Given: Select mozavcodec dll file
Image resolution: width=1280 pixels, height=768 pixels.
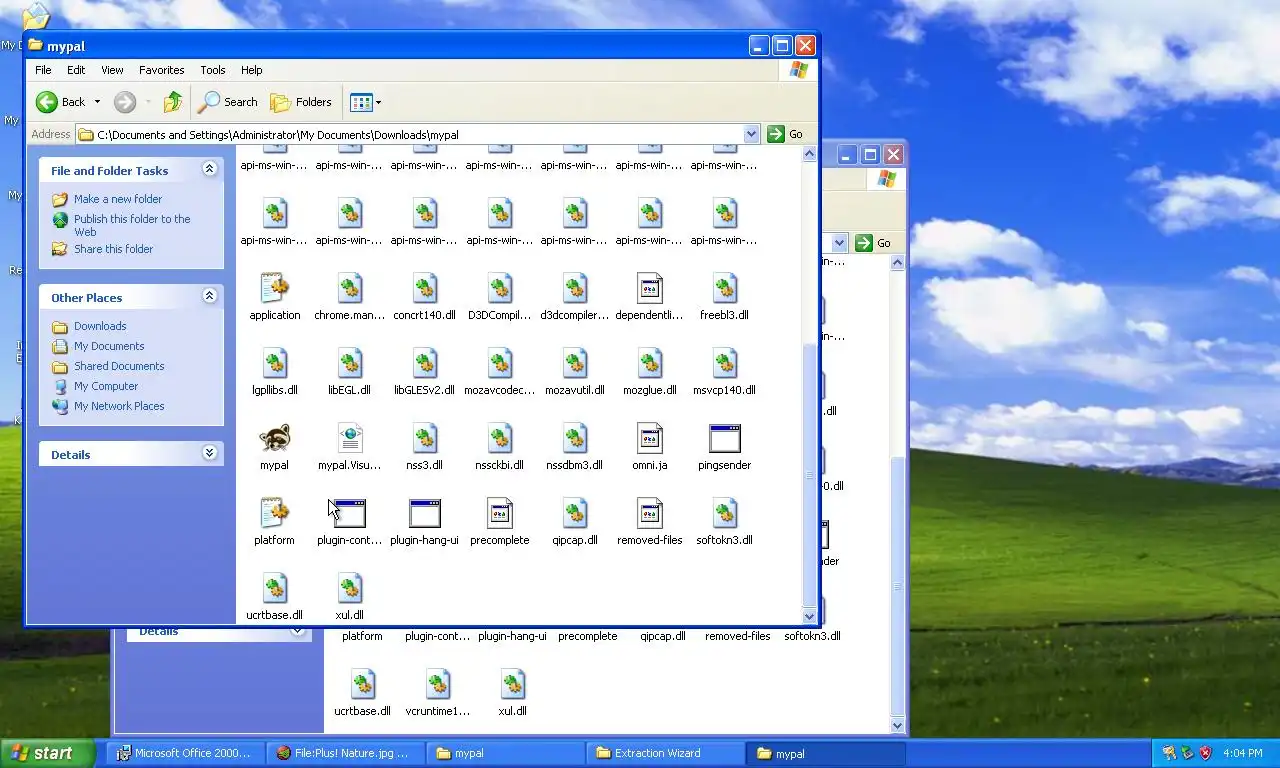Looking at the screenshot, I should tap(500, 363).
